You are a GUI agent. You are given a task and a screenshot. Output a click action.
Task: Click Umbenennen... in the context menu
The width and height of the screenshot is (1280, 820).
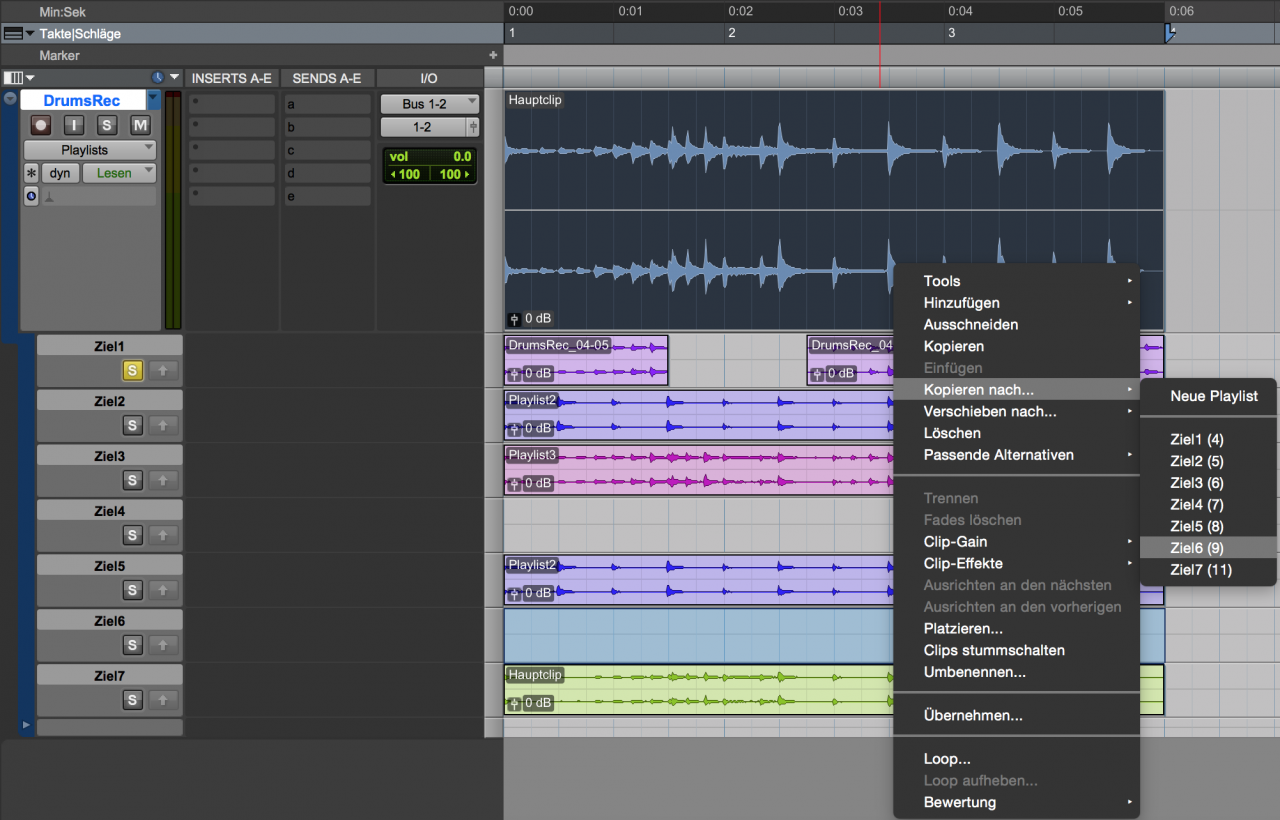coord(974,672)
